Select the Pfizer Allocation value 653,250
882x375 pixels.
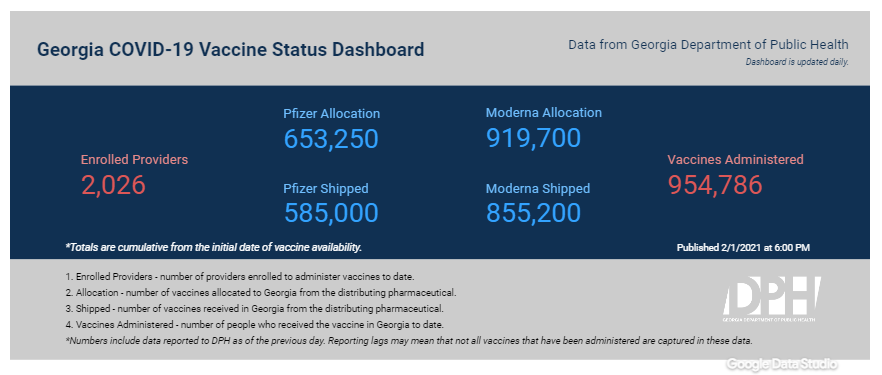[x=331, y=139]
